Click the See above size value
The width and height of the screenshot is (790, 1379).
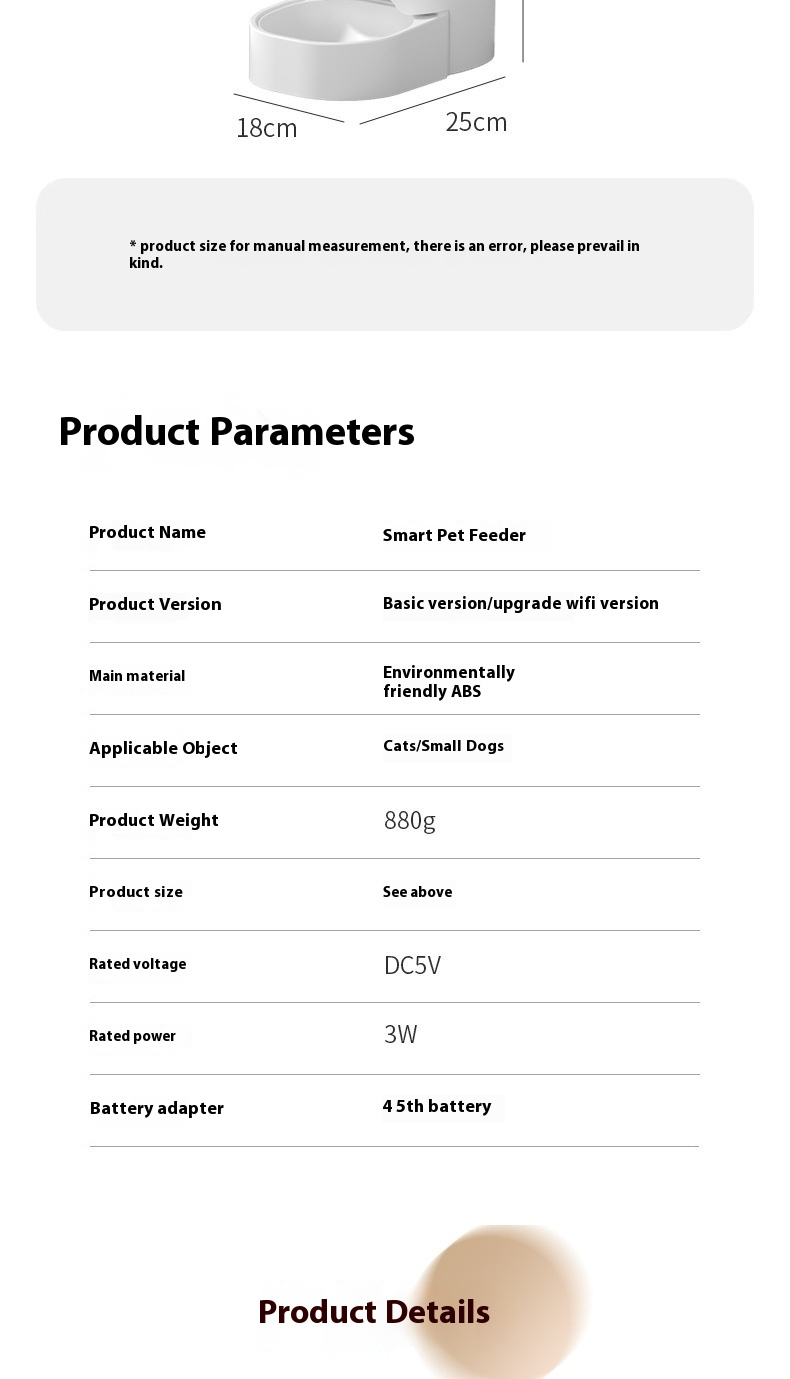[417, 892]
